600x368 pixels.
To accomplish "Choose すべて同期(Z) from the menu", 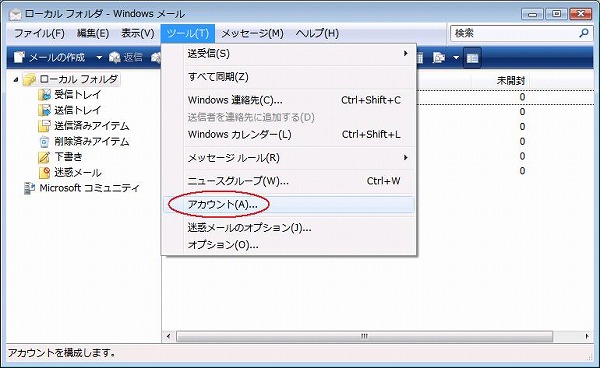I will tap(289, 77).
